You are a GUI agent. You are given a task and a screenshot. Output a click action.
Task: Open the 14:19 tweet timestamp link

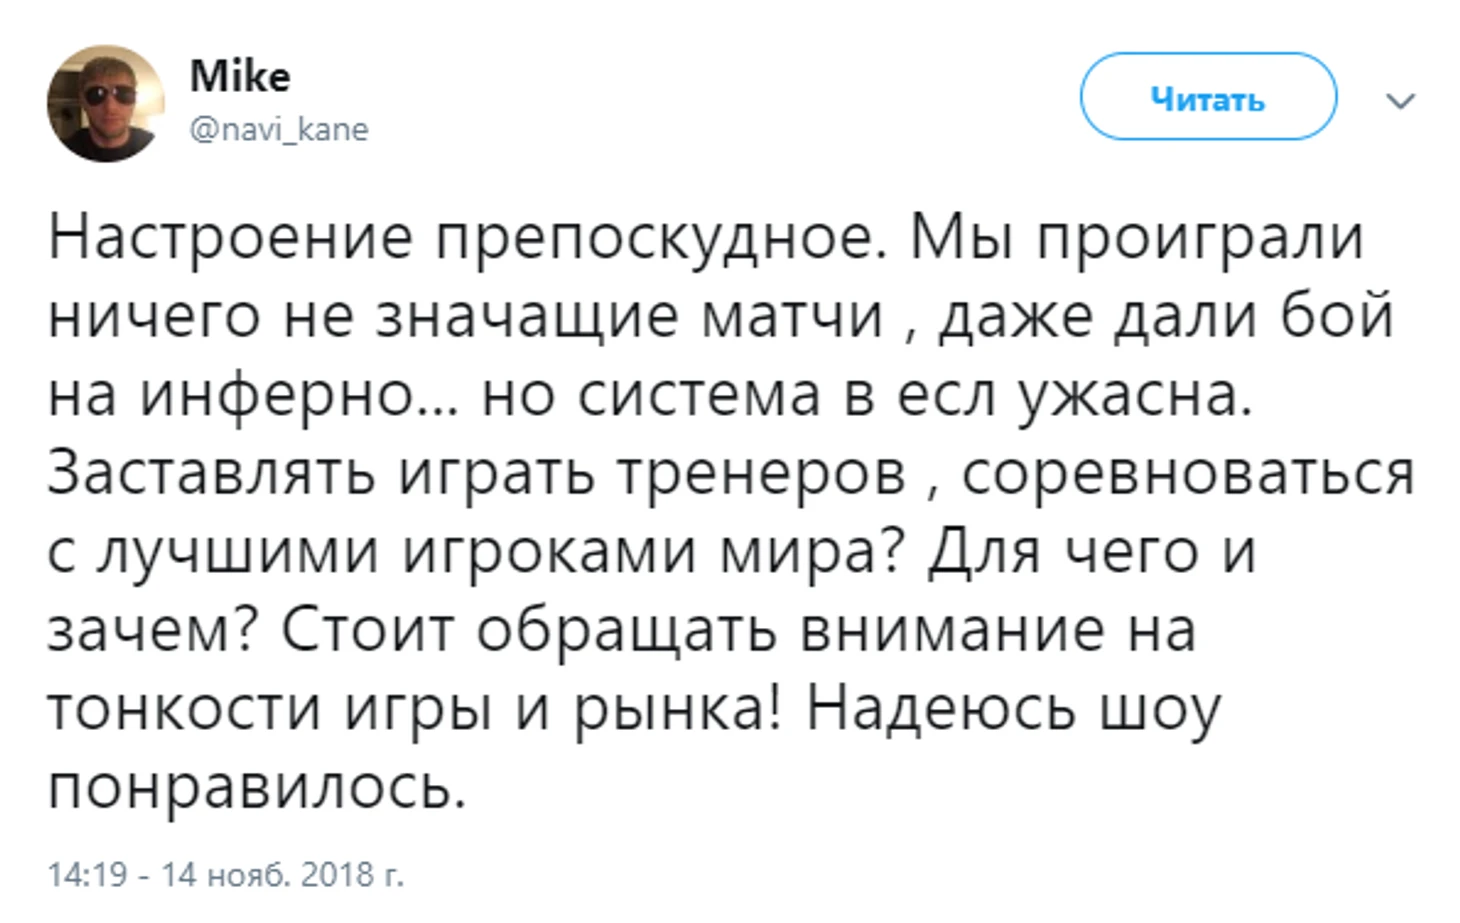point(88,875)
